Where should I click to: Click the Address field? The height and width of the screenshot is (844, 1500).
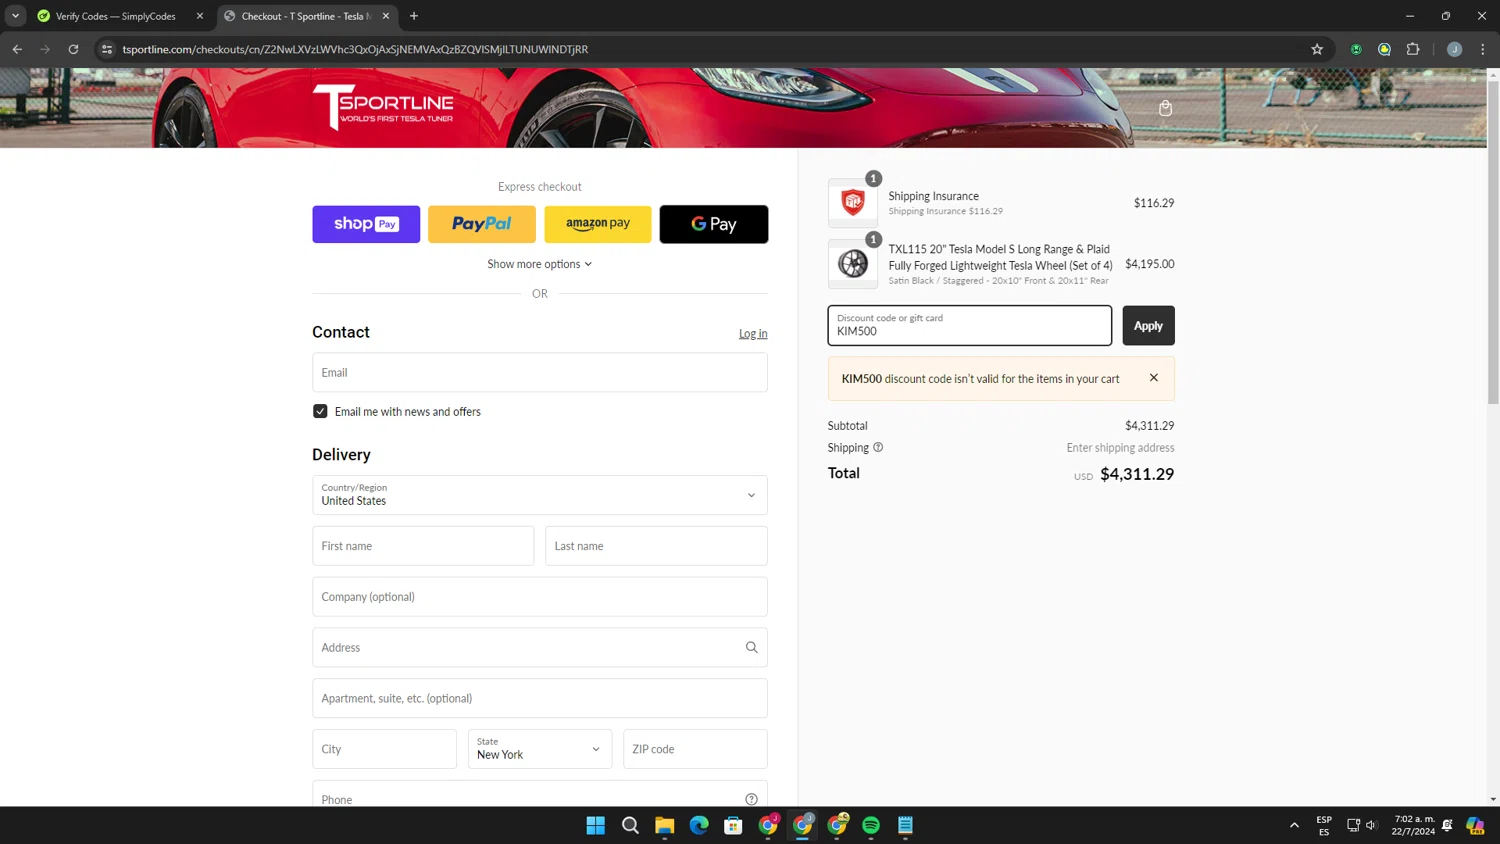(540, 647)
